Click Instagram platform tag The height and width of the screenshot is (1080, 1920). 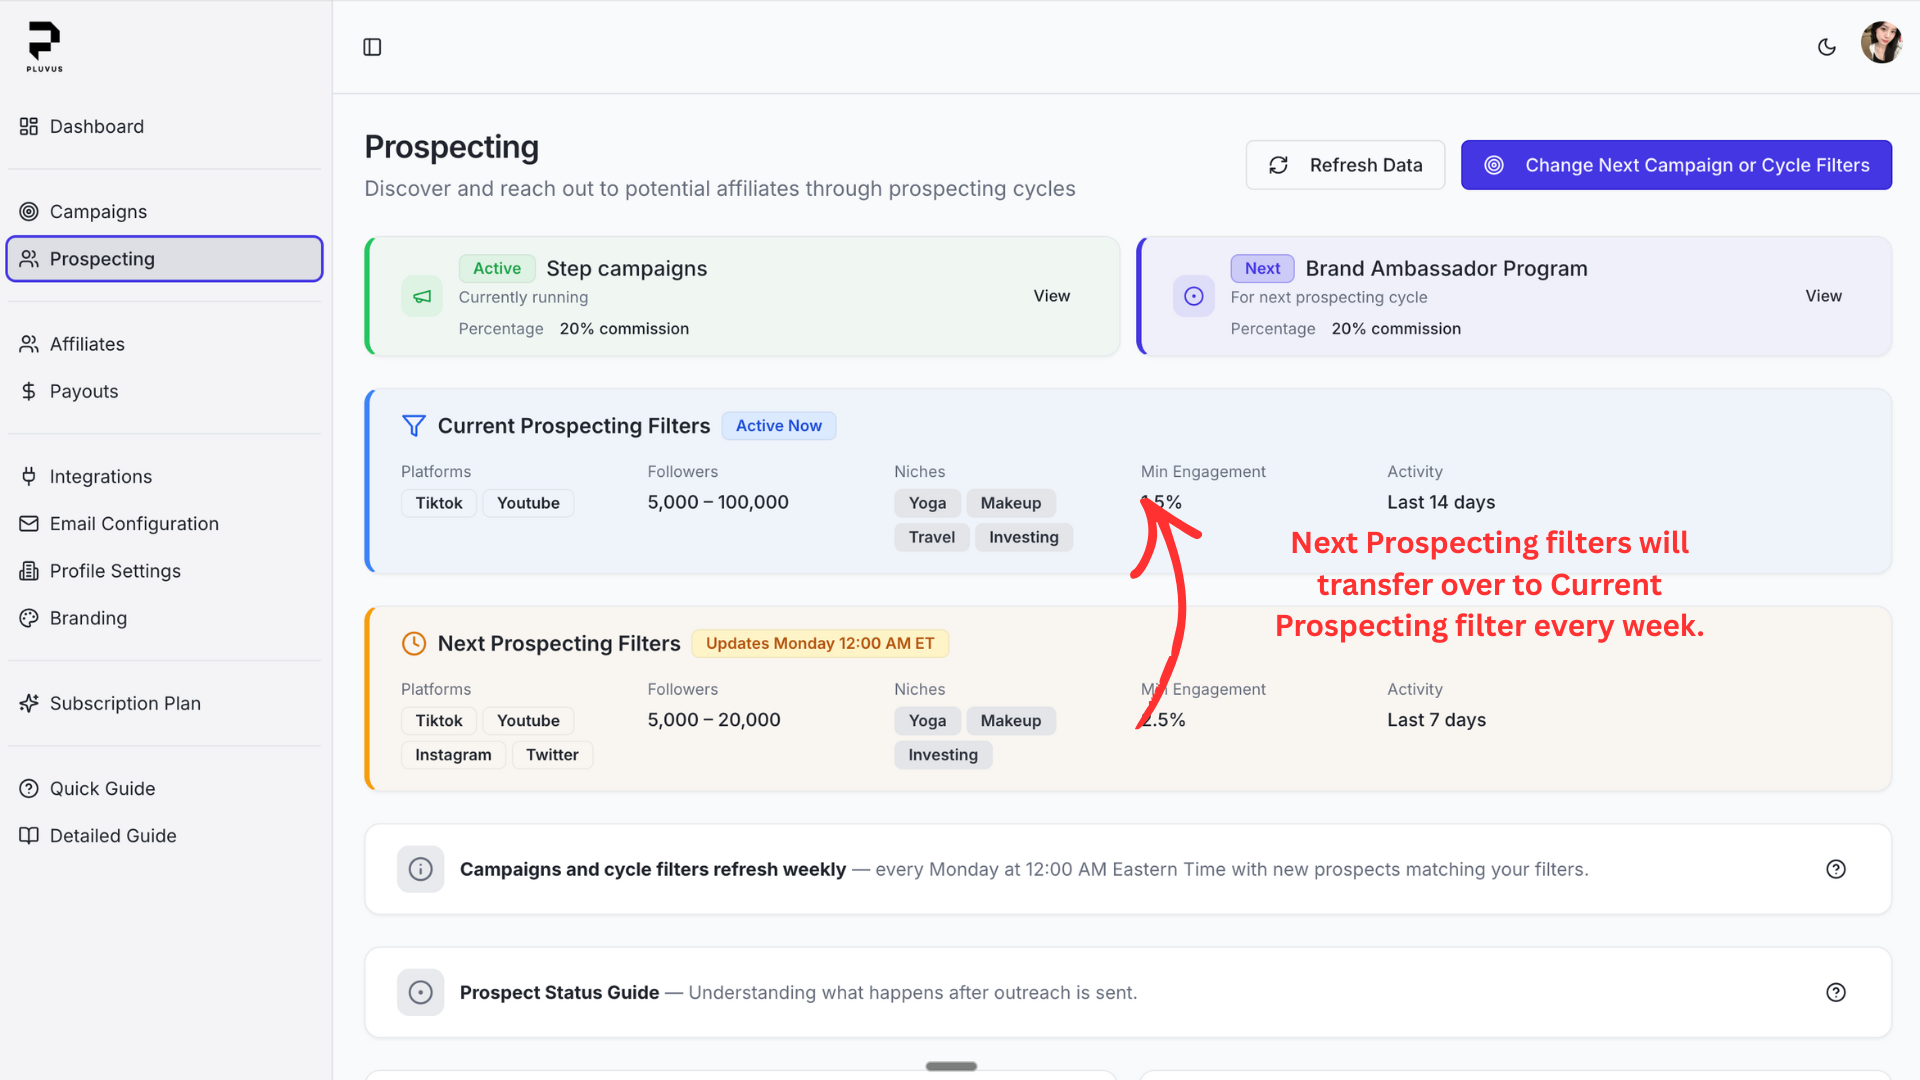click(453, 755)
